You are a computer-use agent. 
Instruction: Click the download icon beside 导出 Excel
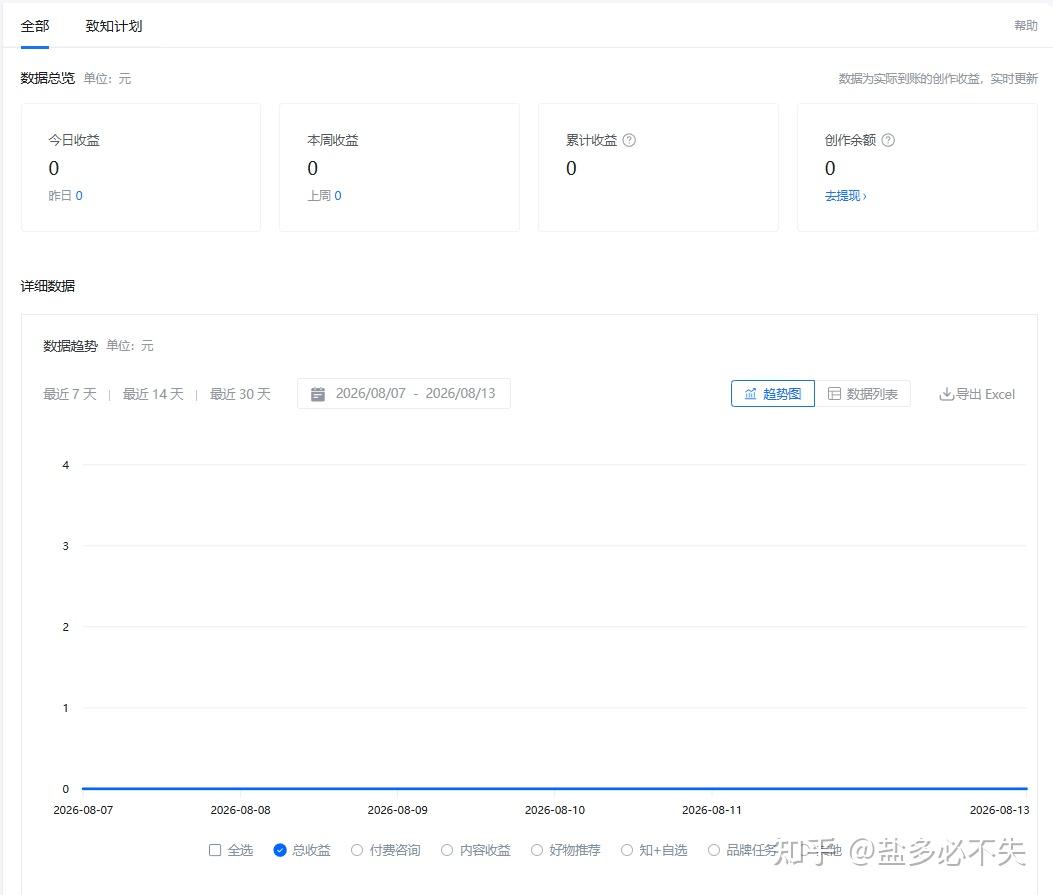pyautogui.click(x=946, y=394)
